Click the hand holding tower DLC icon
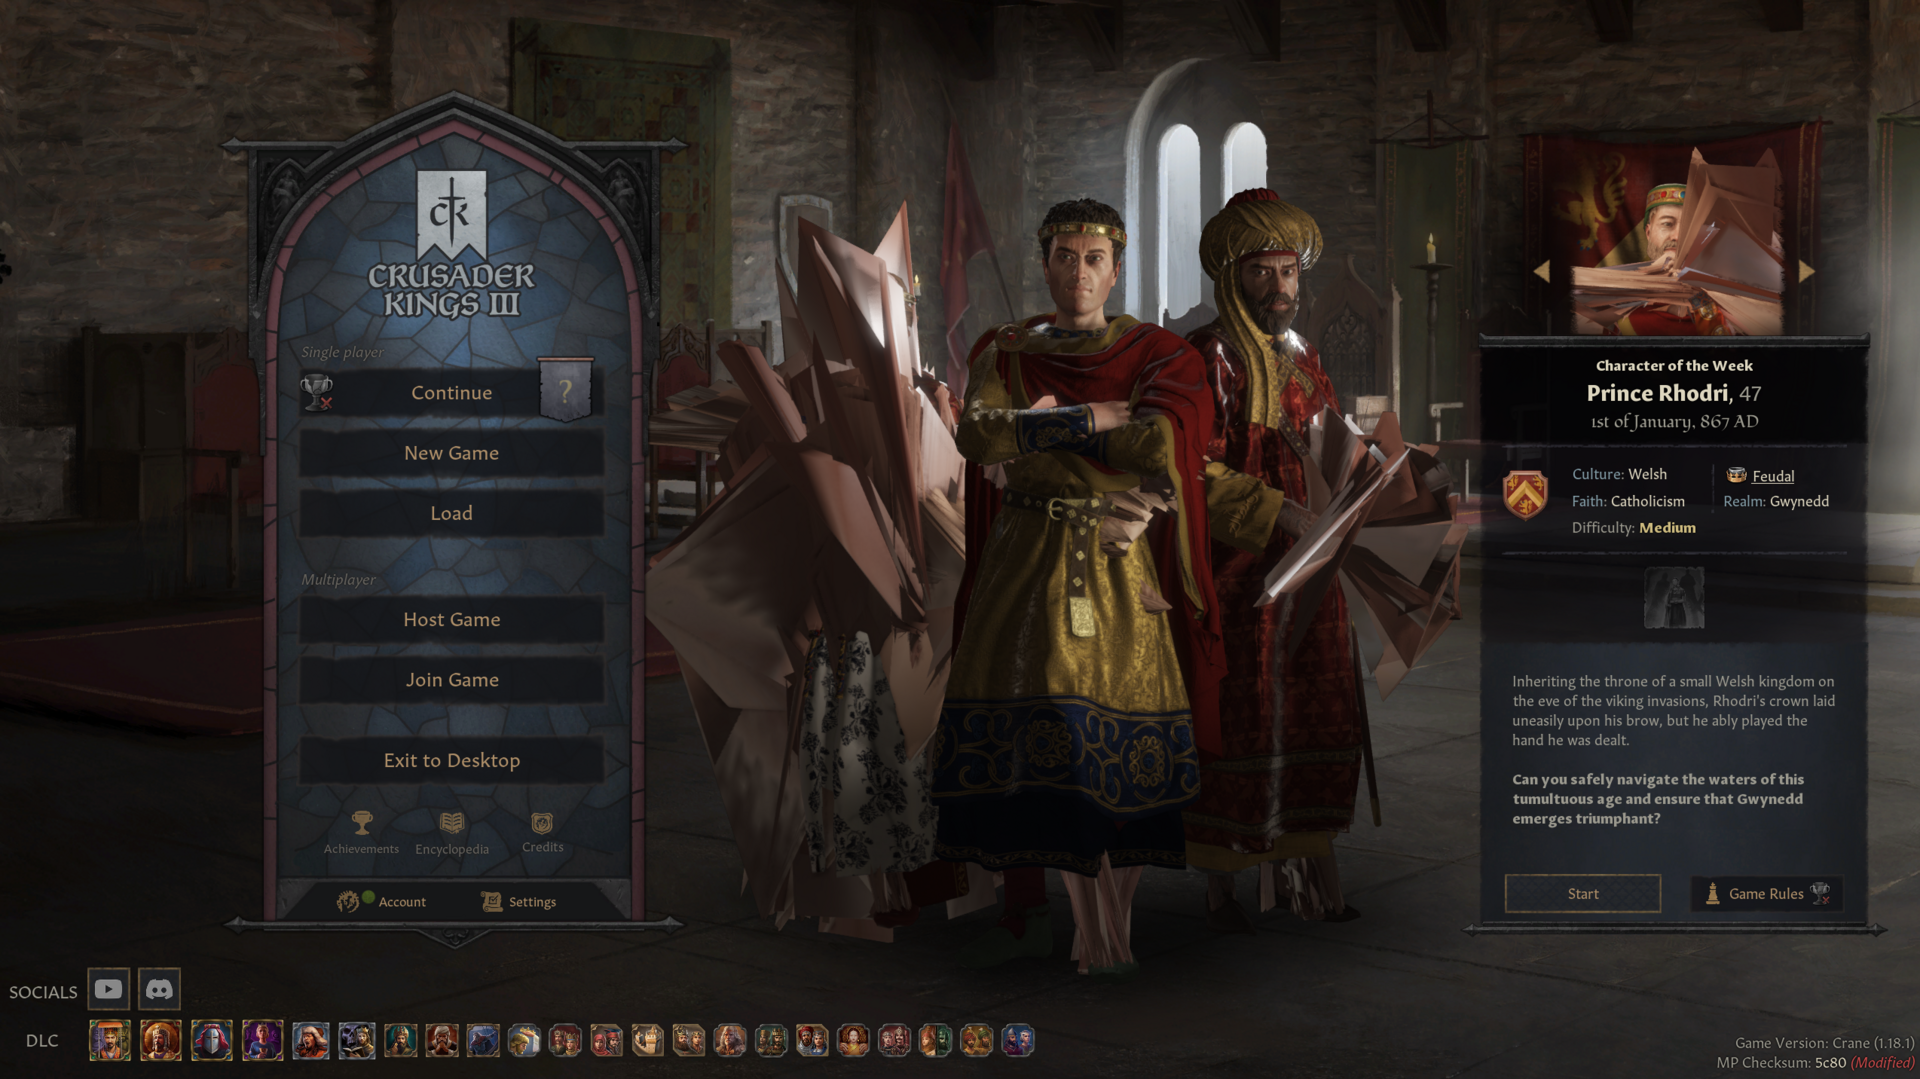Image resolution: width=1920 pixels, height=1079 pixels. tap(647, 1040)
